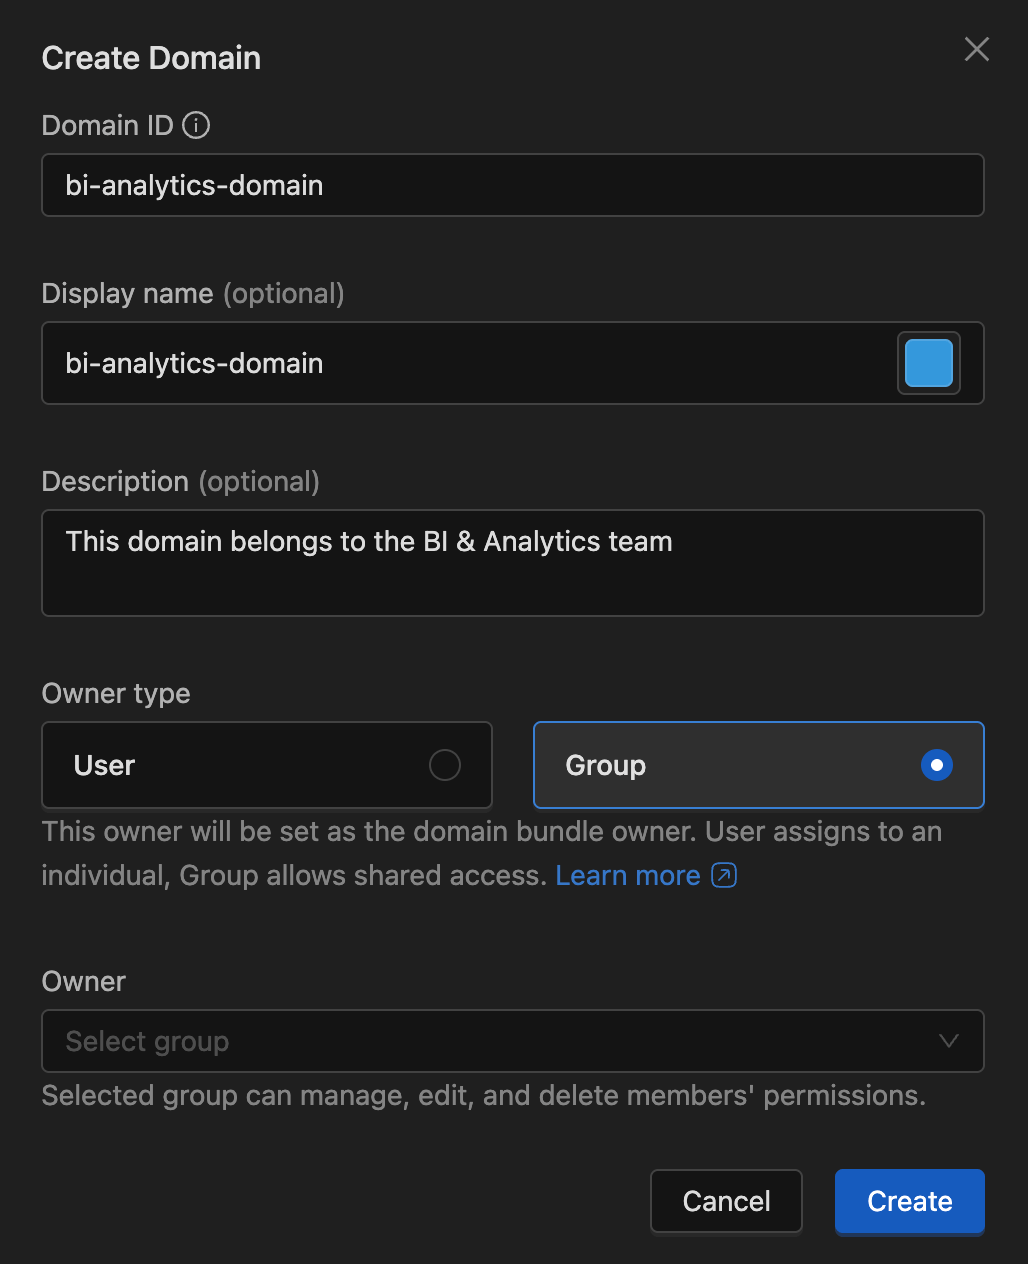This screenshot has width=1028, height=1264.
Task: Click inside the Description text field
Action: [x=513, y=563]
